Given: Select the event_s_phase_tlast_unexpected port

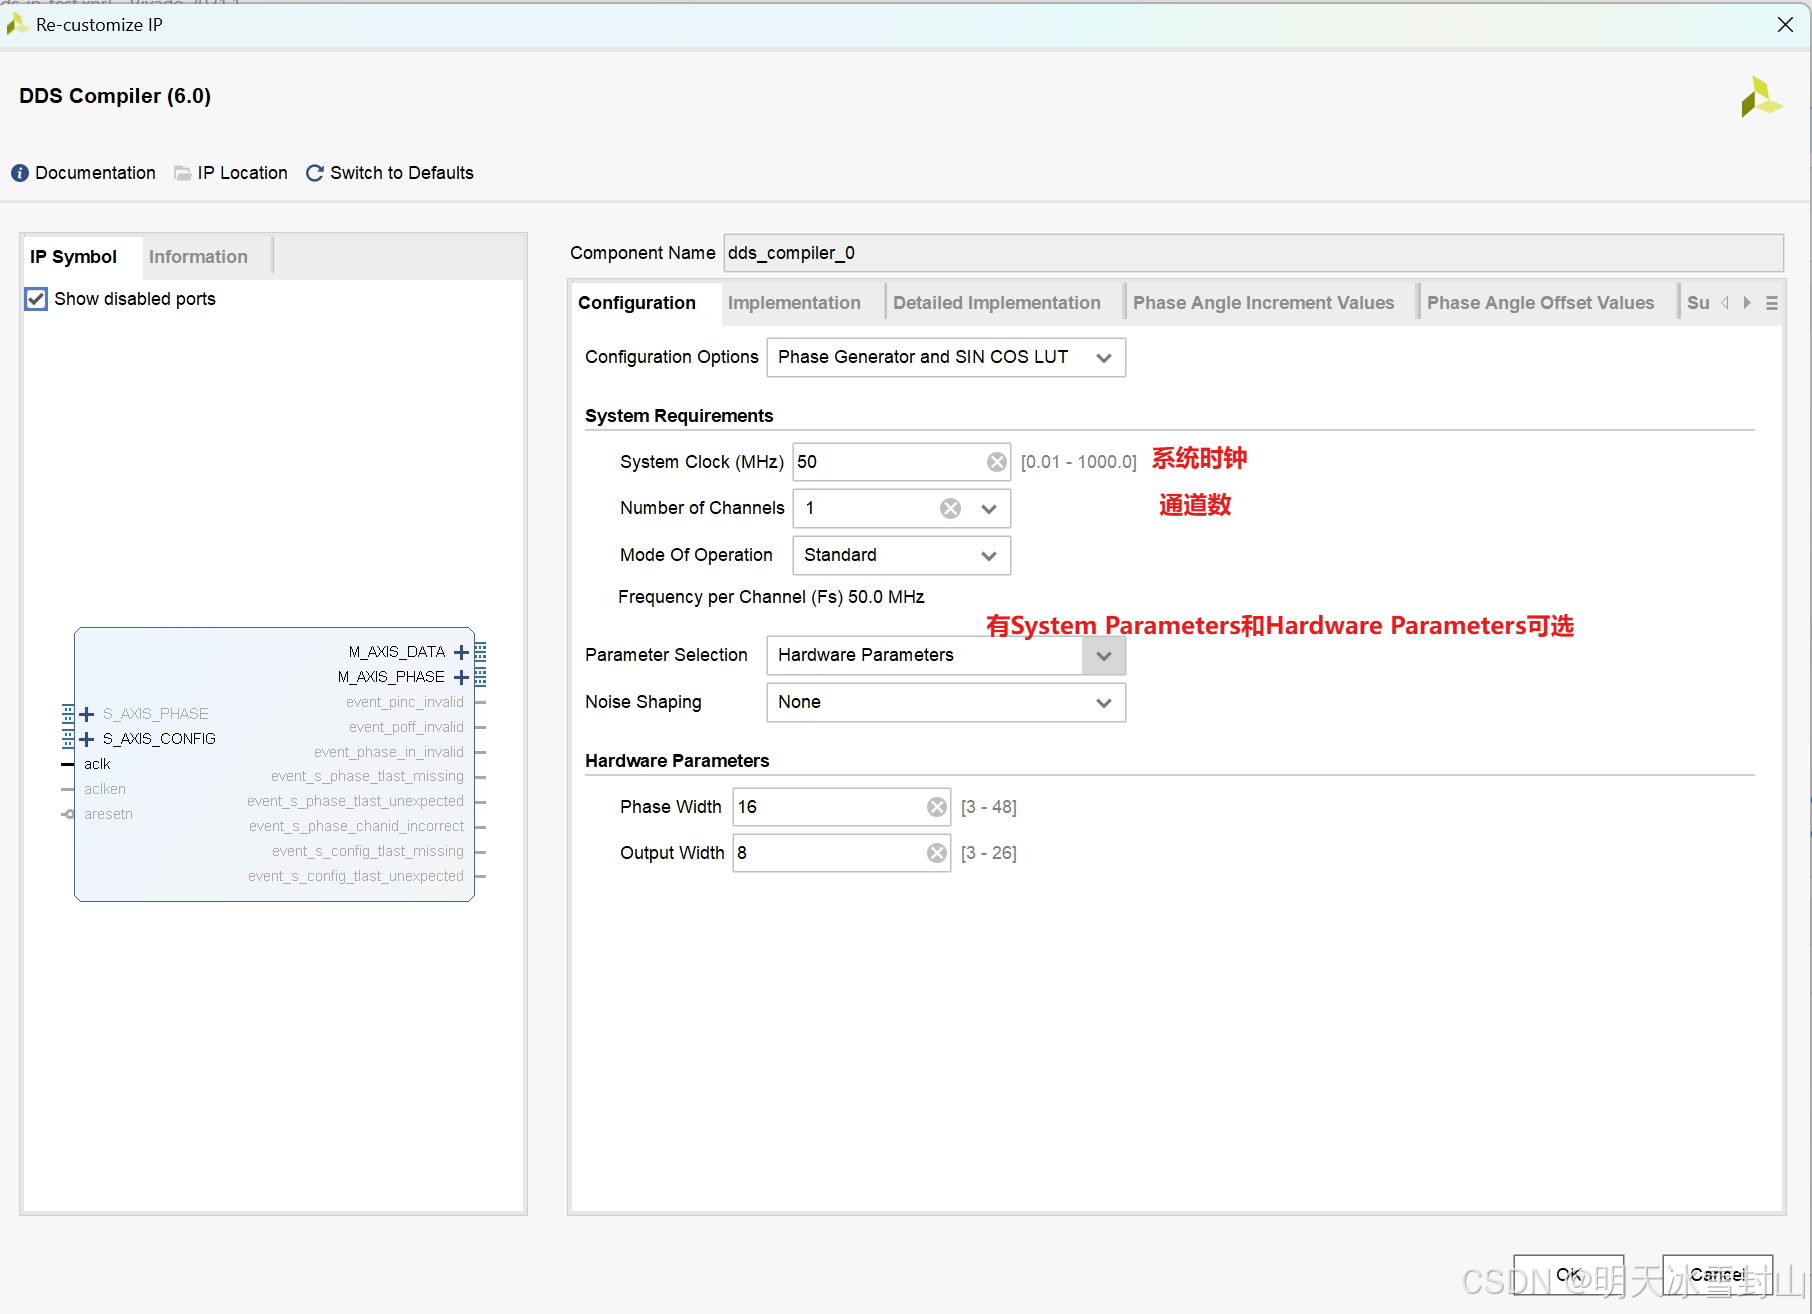Looking at the screenshot, I should pos(355,801).
